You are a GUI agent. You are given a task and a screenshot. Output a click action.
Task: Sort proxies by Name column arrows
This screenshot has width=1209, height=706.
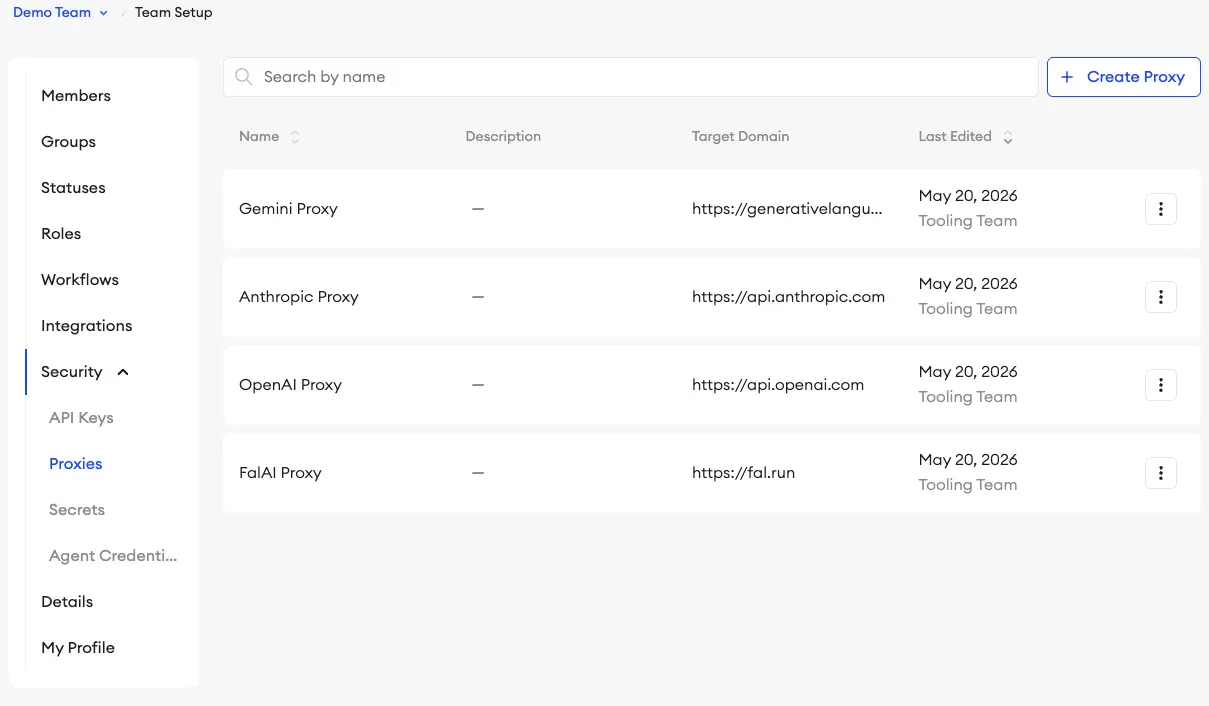tap(295, 137)
